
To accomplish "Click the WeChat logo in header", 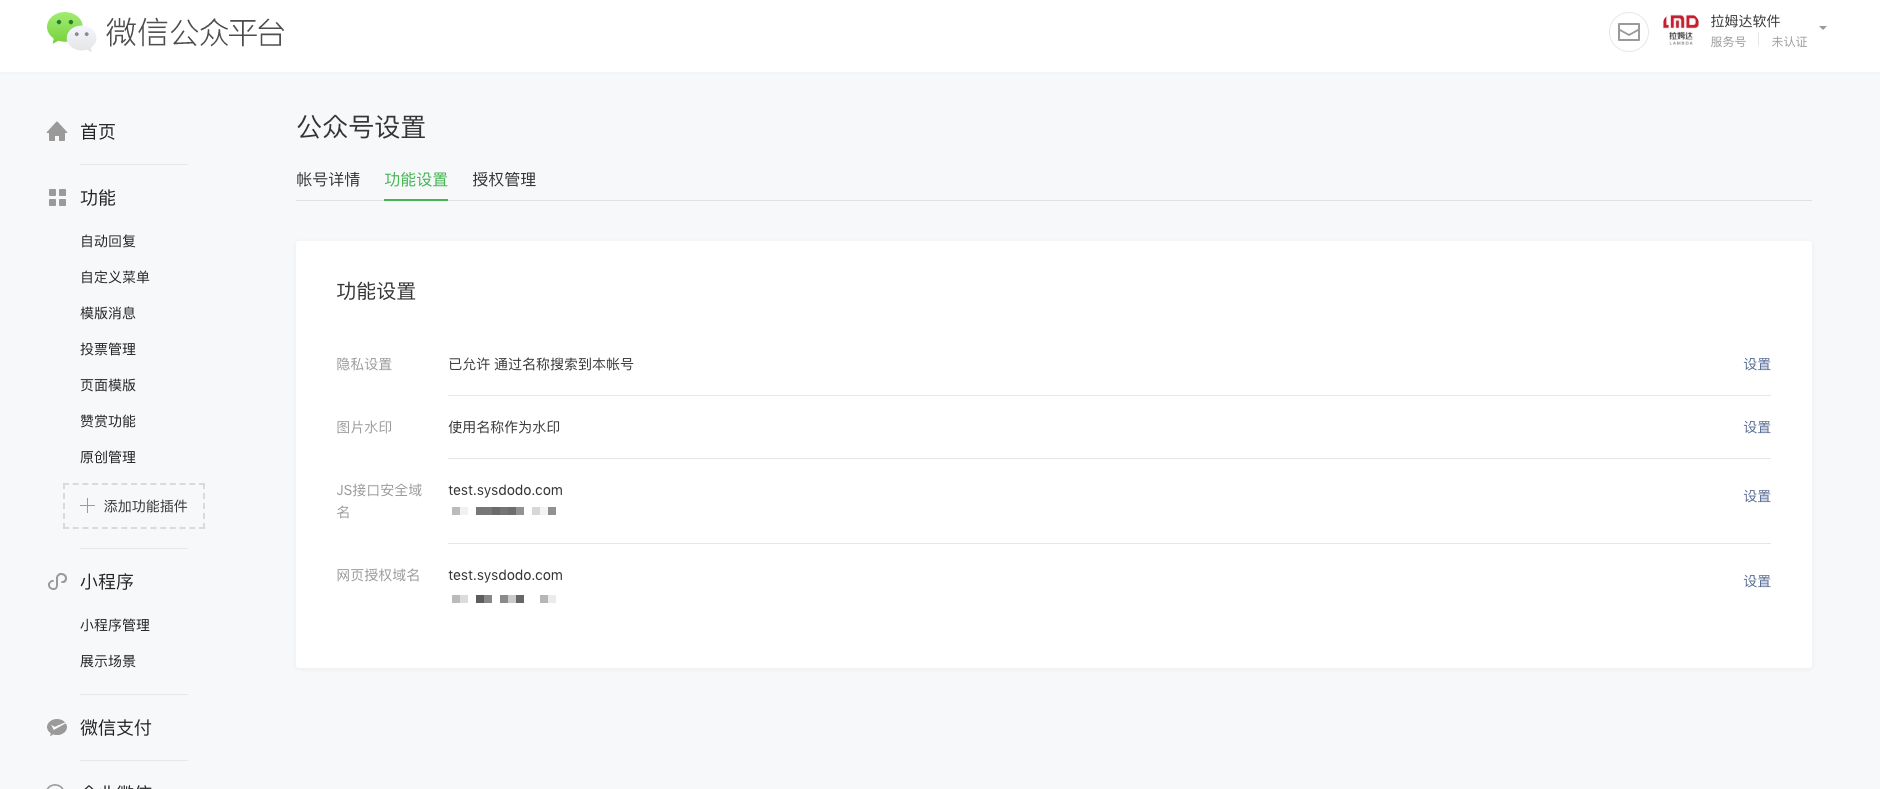I will (71, 32).
